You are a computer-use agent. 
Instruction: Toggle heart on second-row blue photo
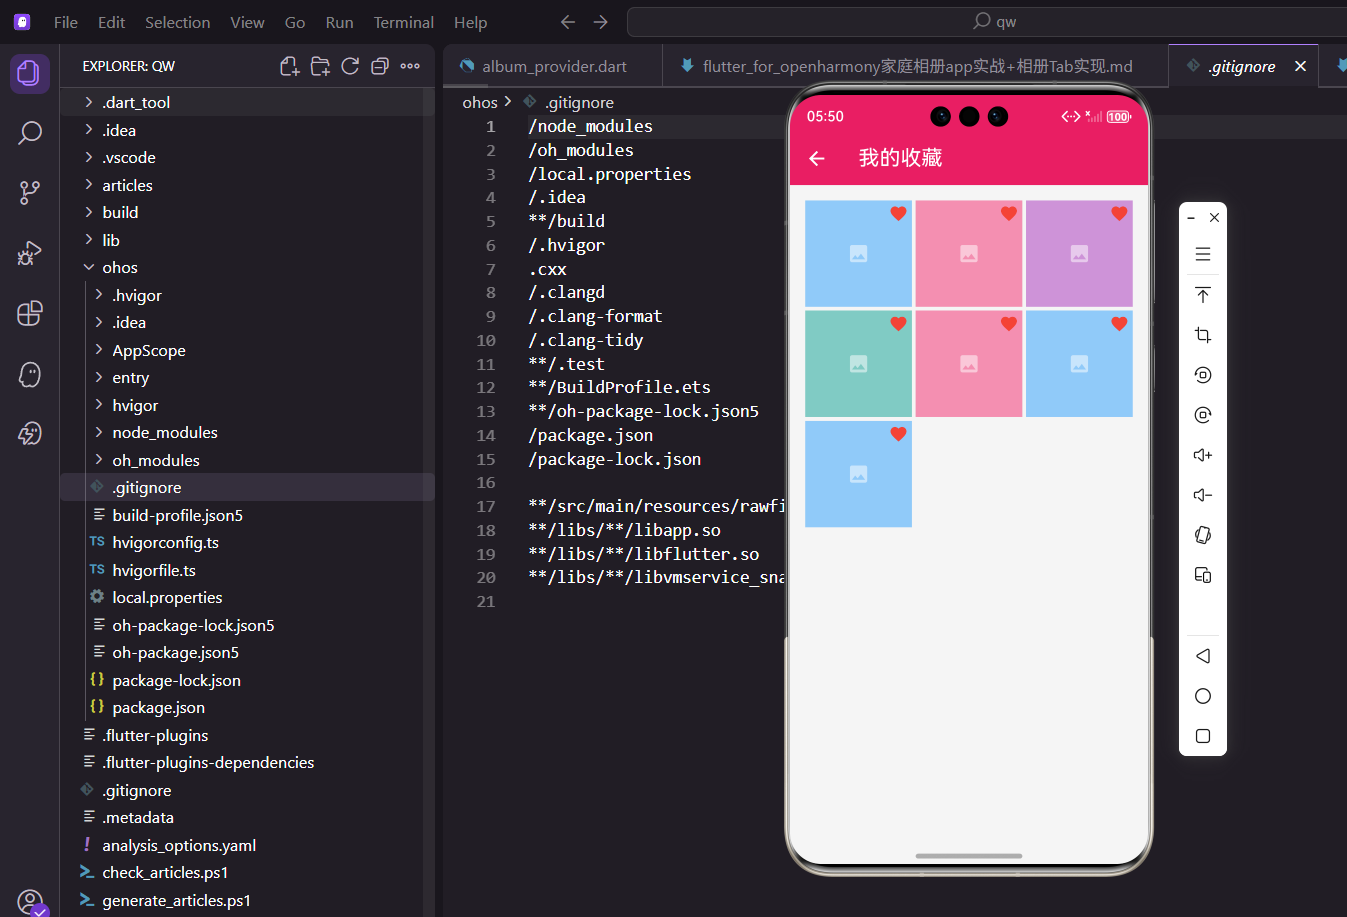1119,323
